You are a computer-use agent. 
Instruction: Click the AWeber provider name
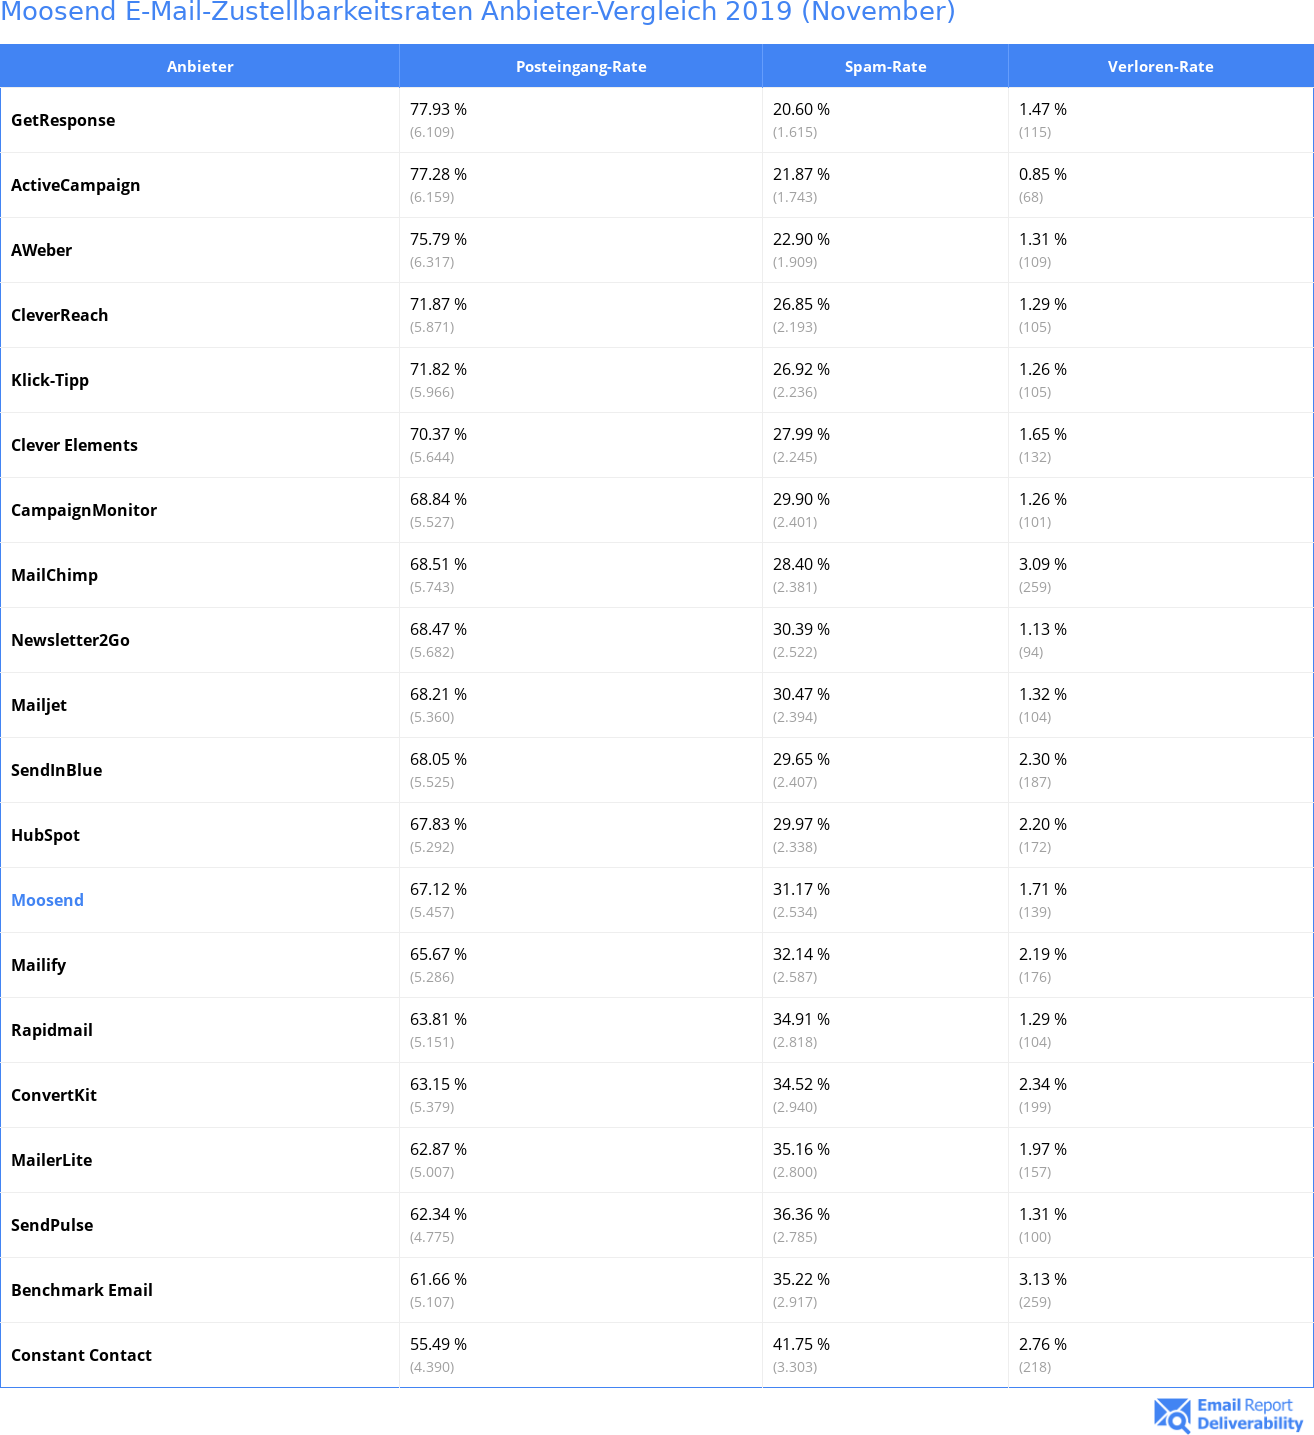point(41,250)
